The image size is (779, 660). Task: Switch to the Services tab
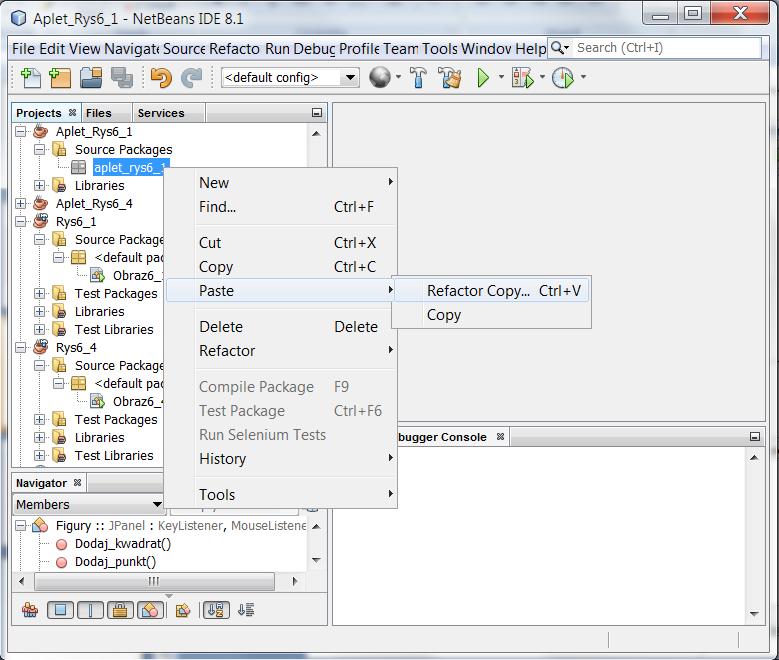[161, 113]
